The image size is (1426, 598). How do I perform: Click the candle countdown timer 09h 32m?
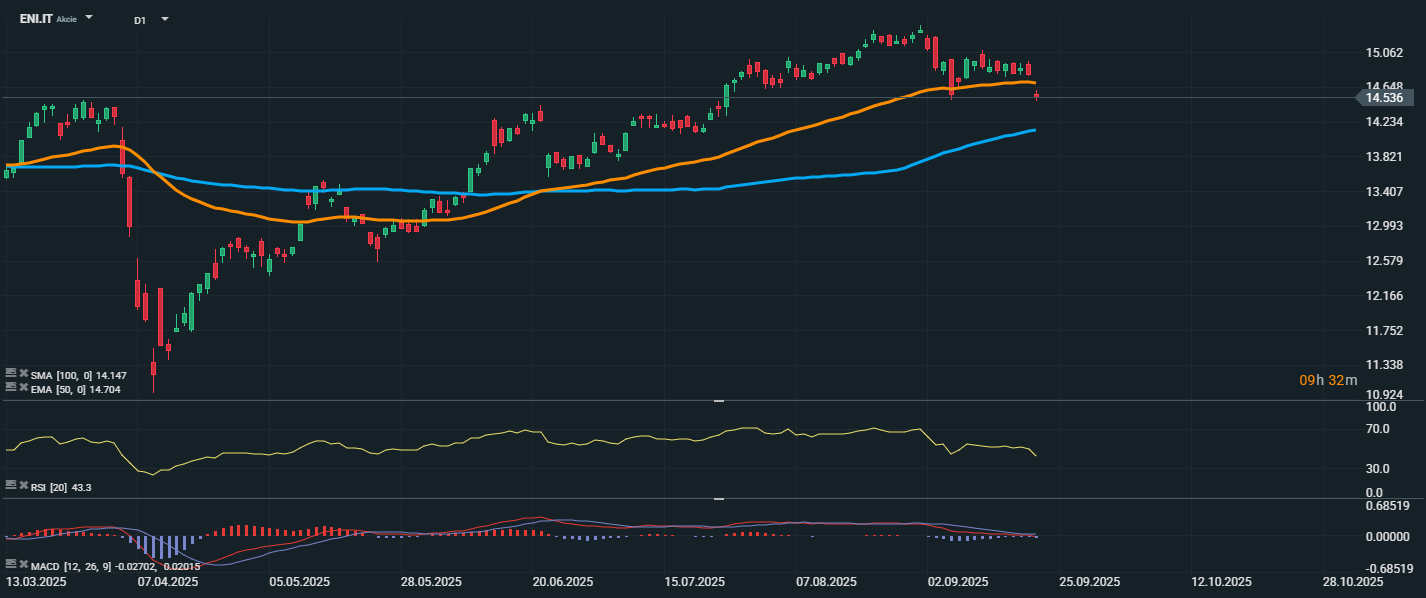point(1328,380)
